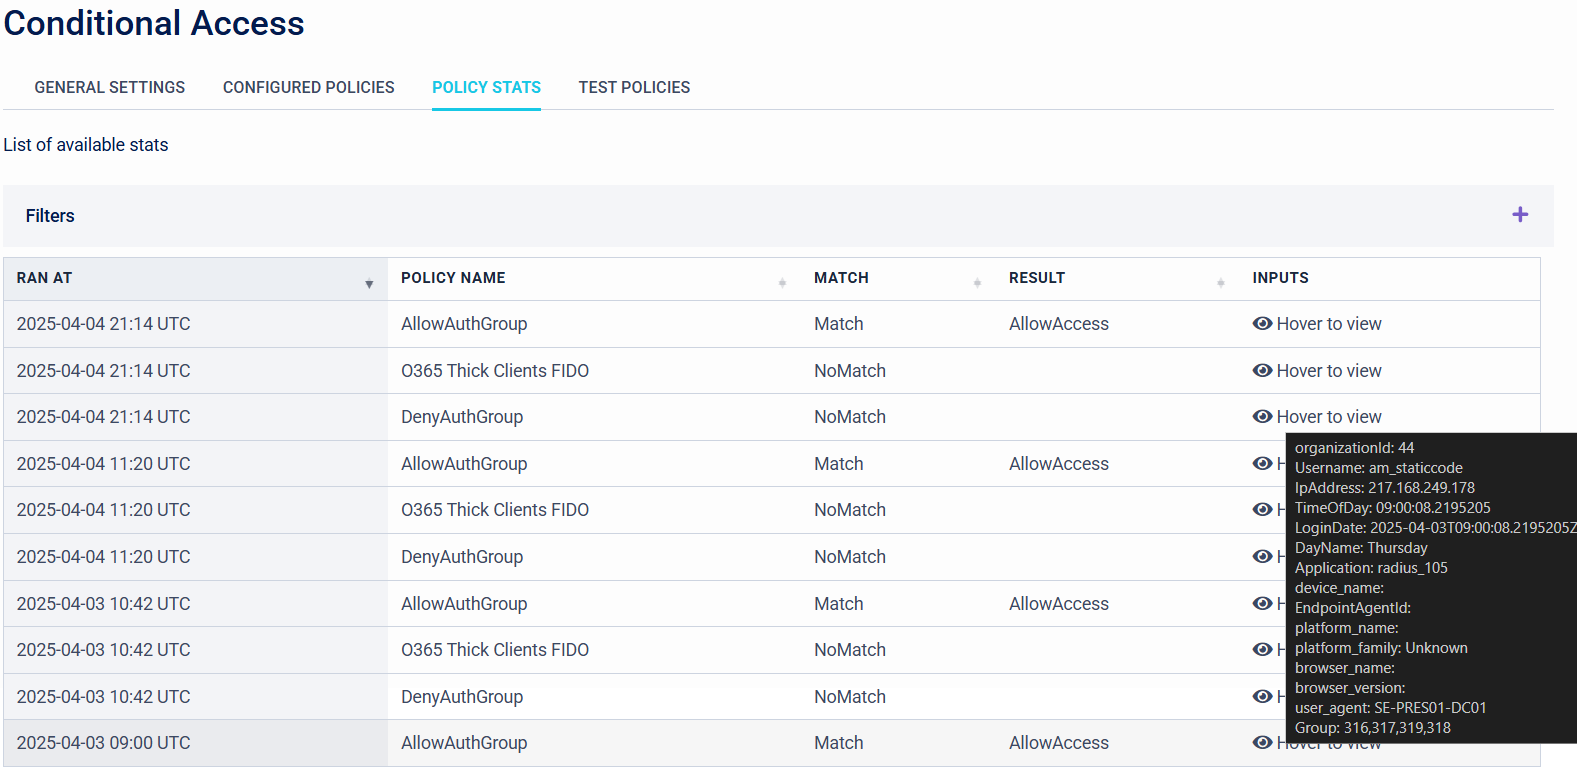Click sort icon beside Match column header
The height and width of the screenshot is (775, 1577).
977,283
